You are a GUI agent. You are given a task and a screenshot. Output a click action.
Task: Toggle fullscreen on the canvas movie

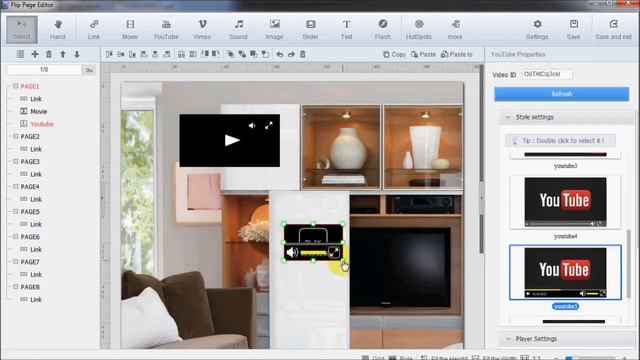pos(269,126)
